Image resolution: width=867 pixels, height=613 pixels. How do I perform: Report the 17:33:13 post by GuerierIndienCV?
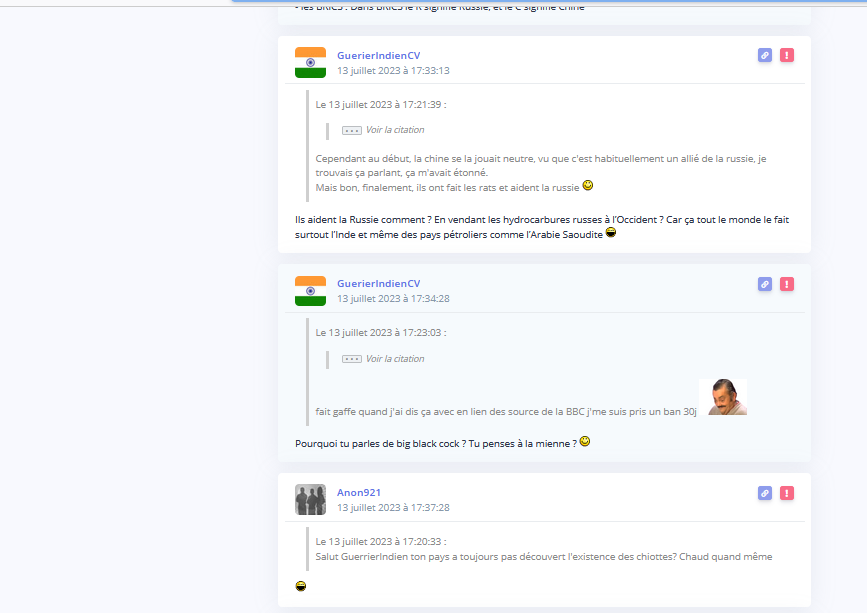coord(787,55)
